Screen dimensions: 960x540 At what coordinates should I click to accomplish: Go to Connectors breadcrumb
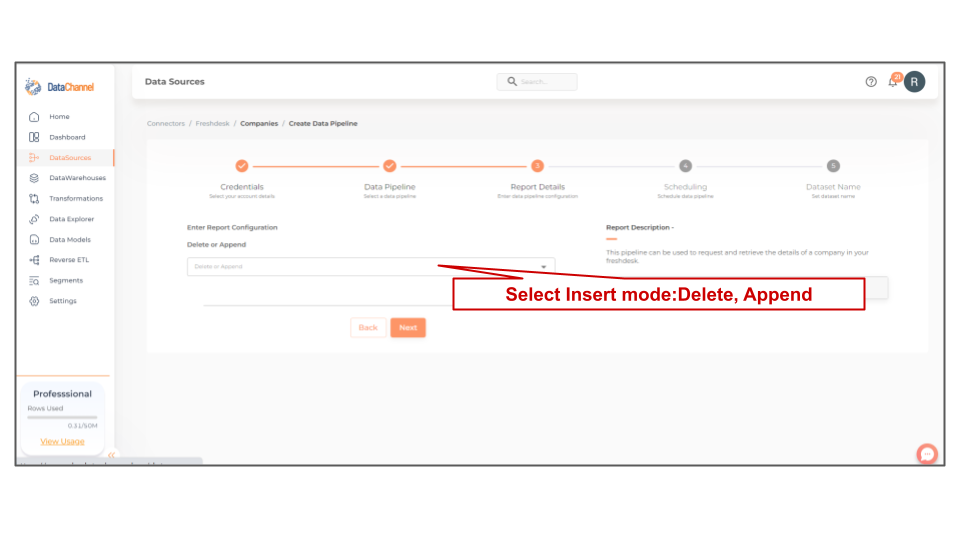coord(166,124)
